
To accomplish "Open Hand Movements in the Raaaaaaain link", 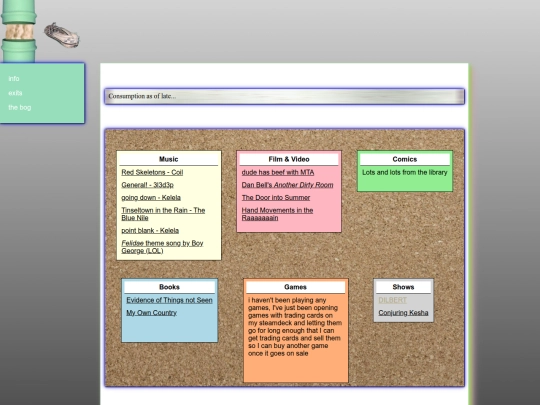I will click(x=277, y=214).
